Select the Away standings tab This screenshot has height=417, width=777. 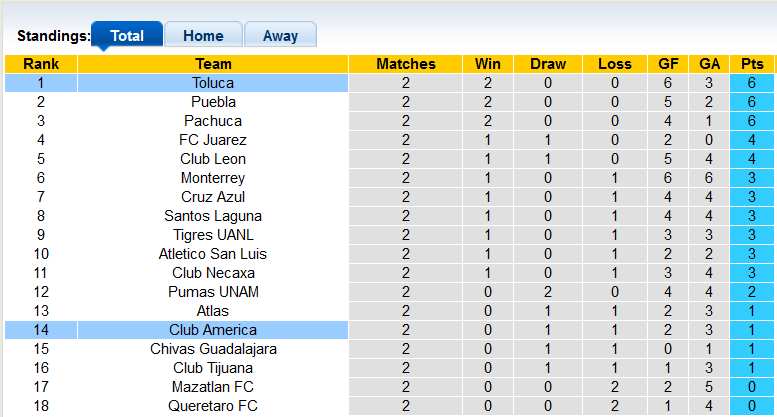point(280,36)
